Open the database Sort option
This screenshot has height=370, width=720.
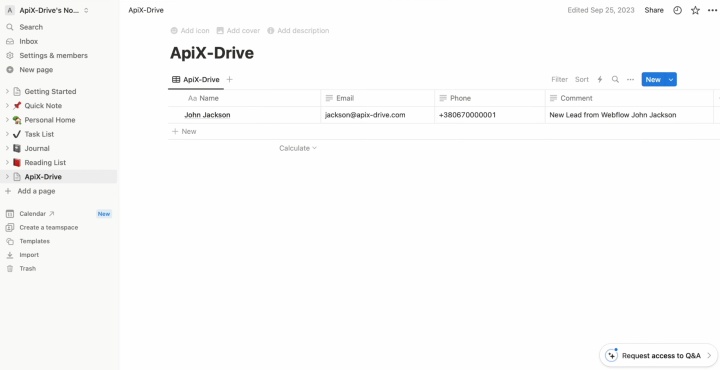(582, 79)
